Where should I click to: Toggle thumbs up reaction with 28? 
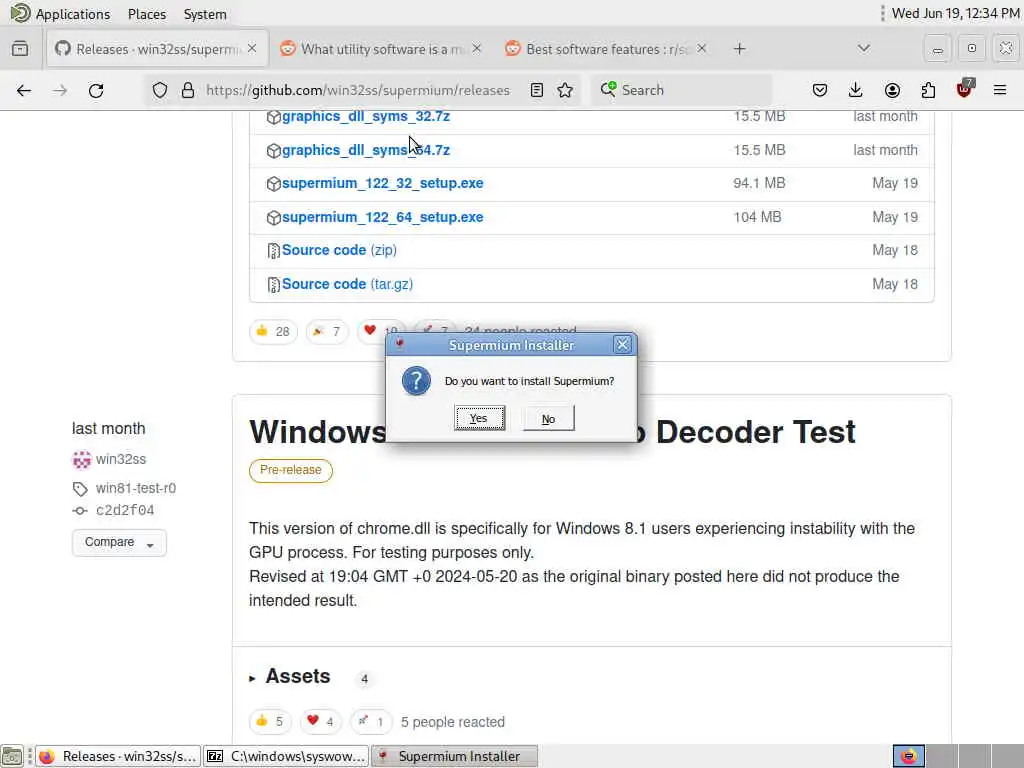[273, 332]
